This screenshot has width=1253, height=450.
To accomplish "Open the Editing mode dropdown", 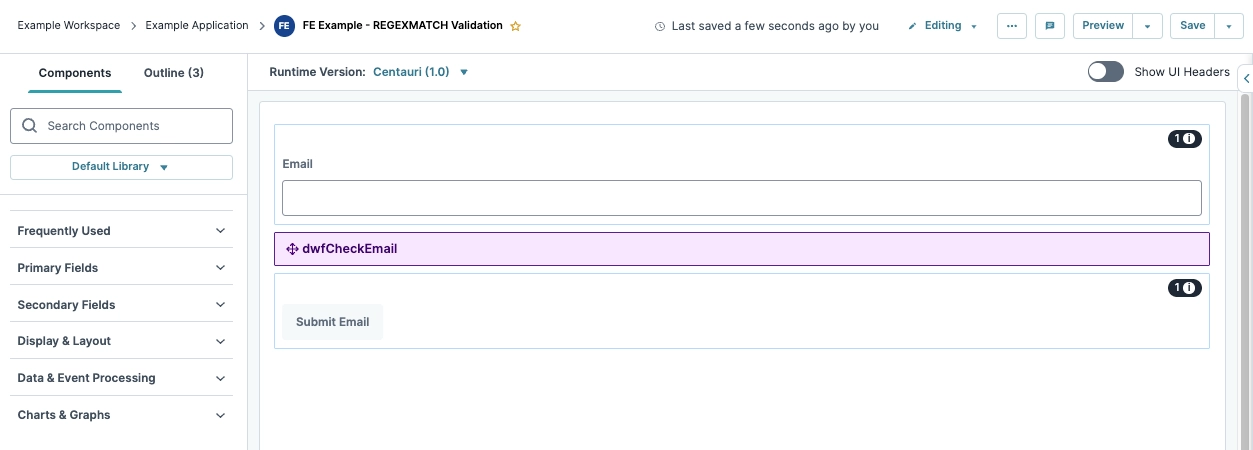I will [x=943, y=26].
